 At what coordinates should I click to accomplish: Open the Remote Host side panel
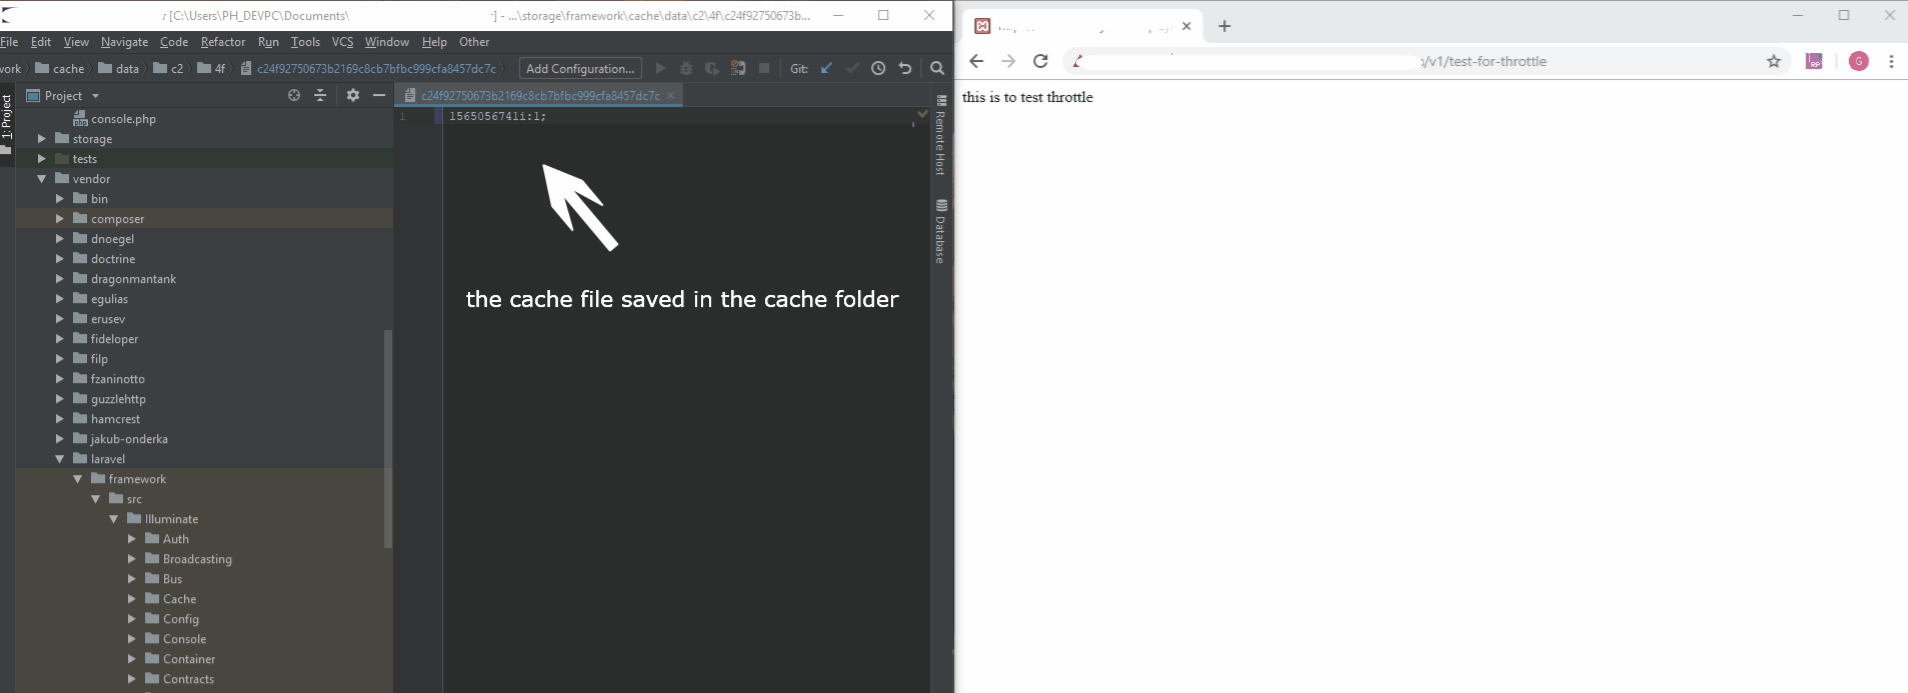click(940, 135)
